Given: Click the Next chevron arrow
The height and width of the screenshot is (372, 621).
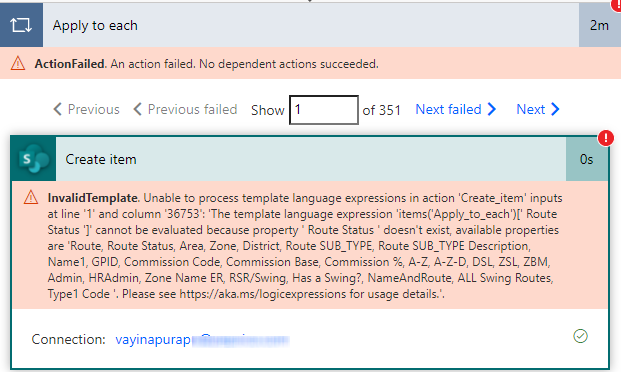Looking at the screenshot, I should (555, 109).
